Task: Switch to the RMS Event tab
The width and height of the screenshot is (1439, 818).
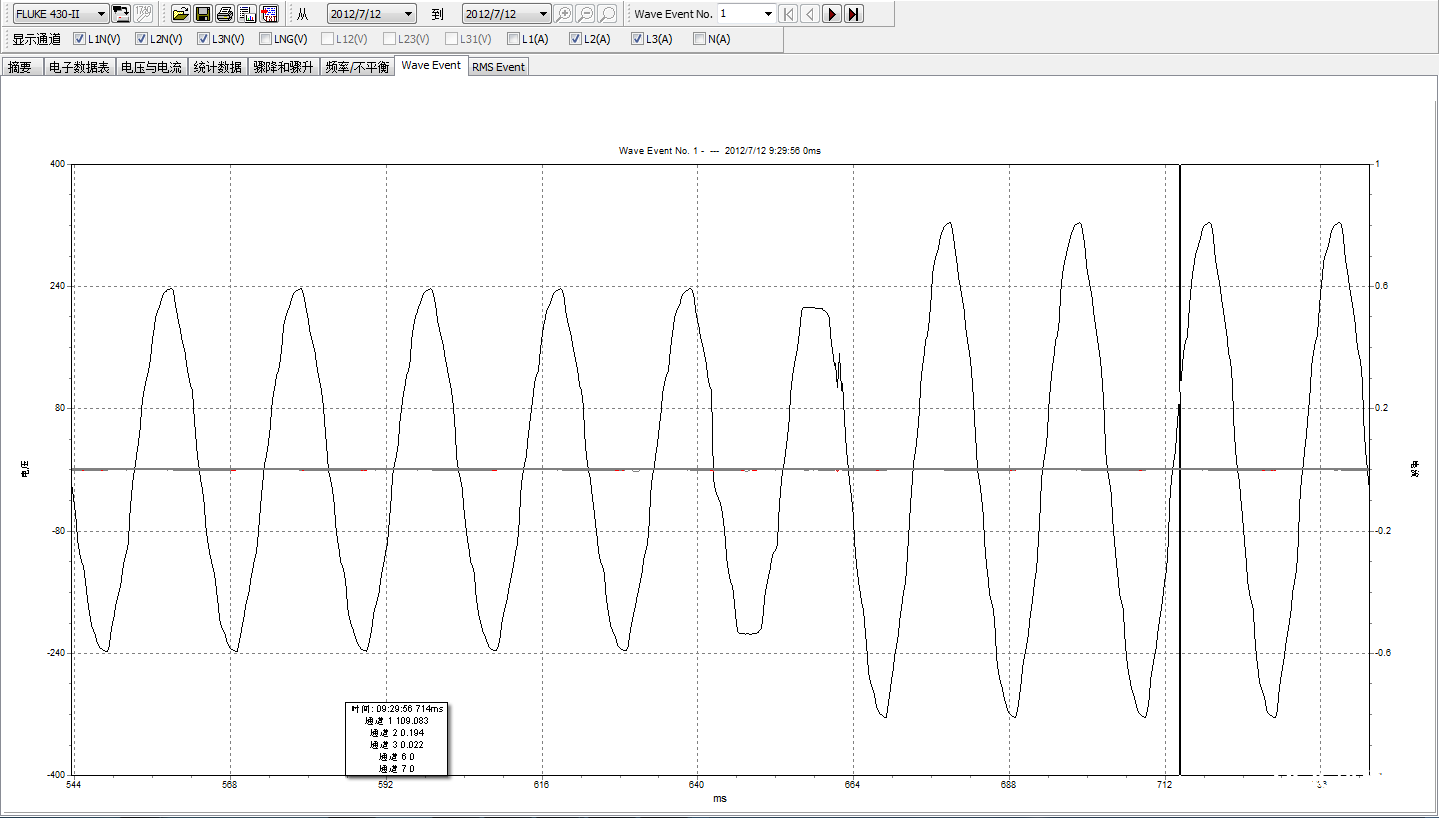Action: click(498, 67)
